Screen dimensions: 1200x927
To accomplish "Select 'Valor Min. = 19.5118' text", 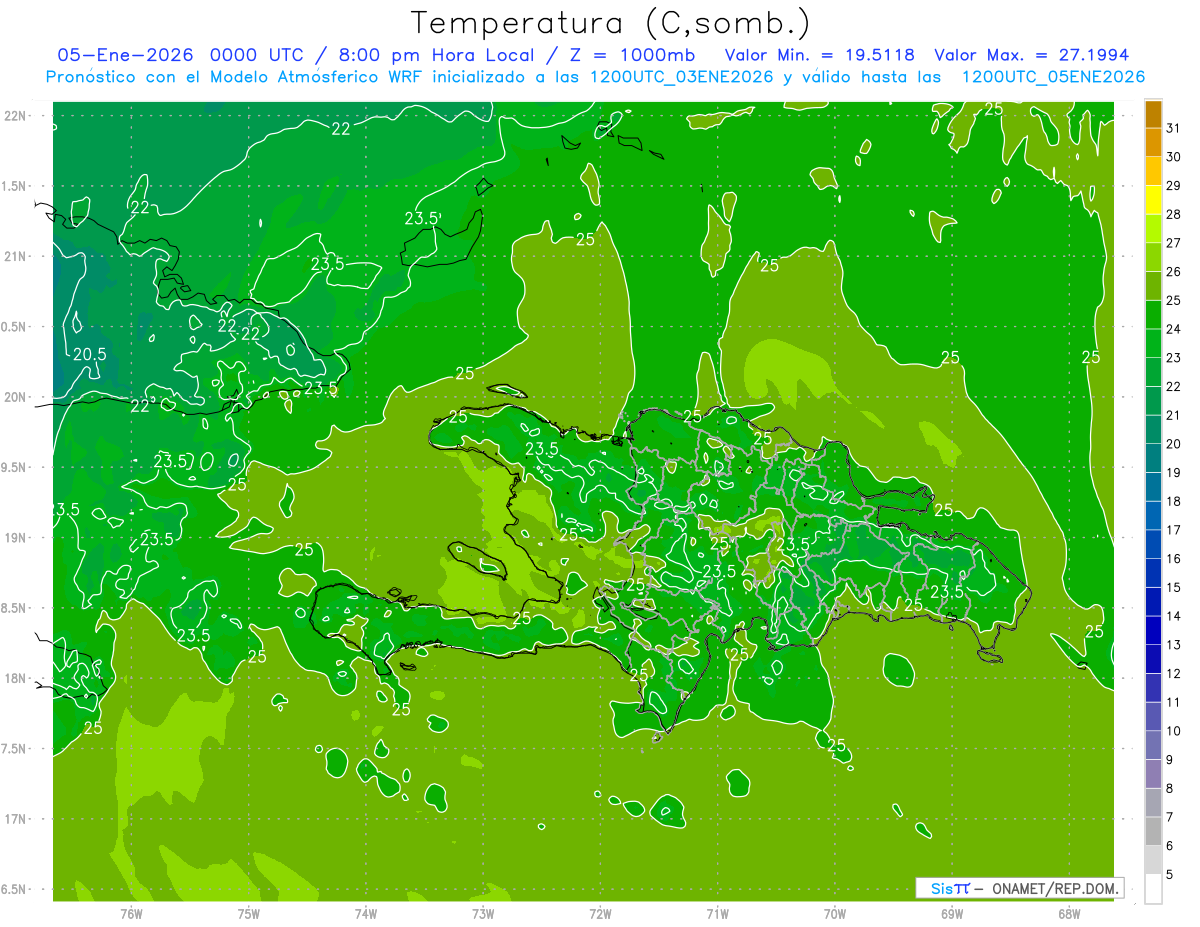I will pyautogui.click(x=819, y=55).
